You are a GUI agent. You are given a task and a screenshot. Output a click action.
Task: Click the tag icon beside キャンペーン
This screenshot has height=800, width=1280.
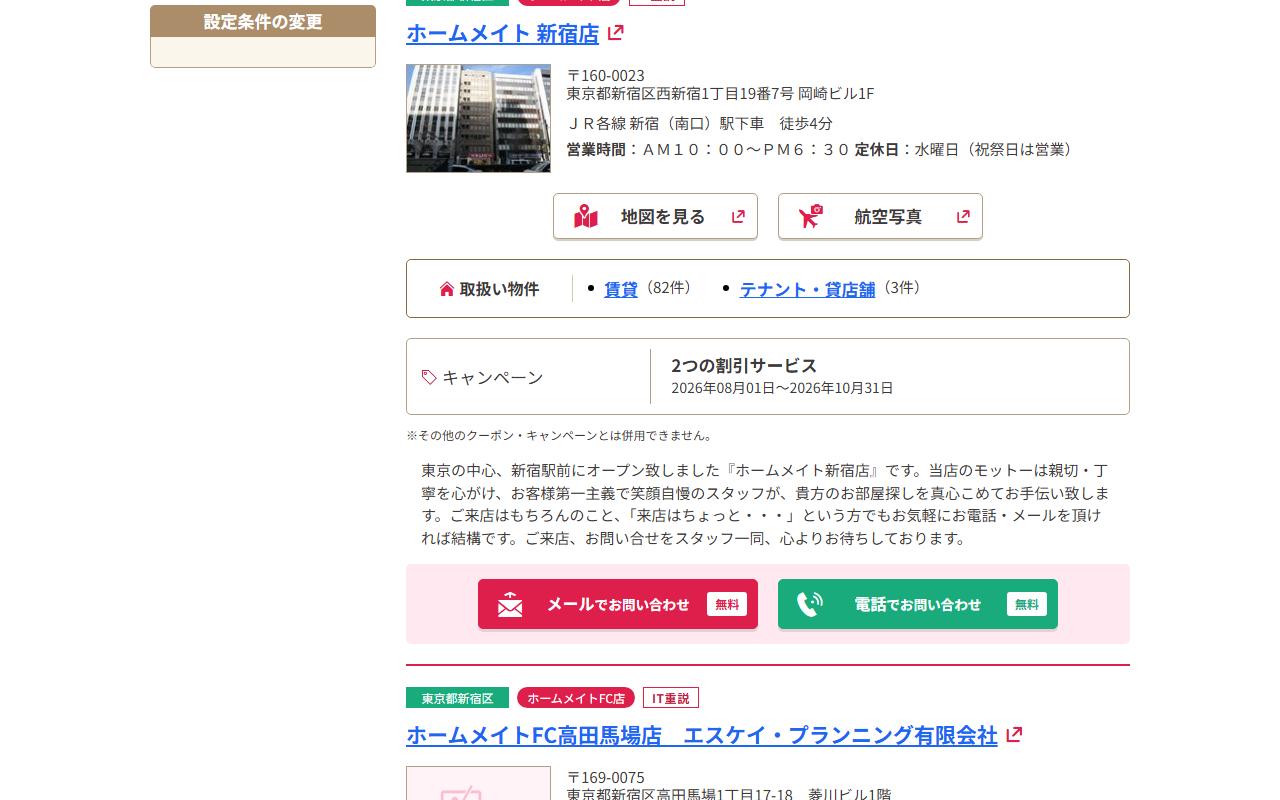[429, 377]
